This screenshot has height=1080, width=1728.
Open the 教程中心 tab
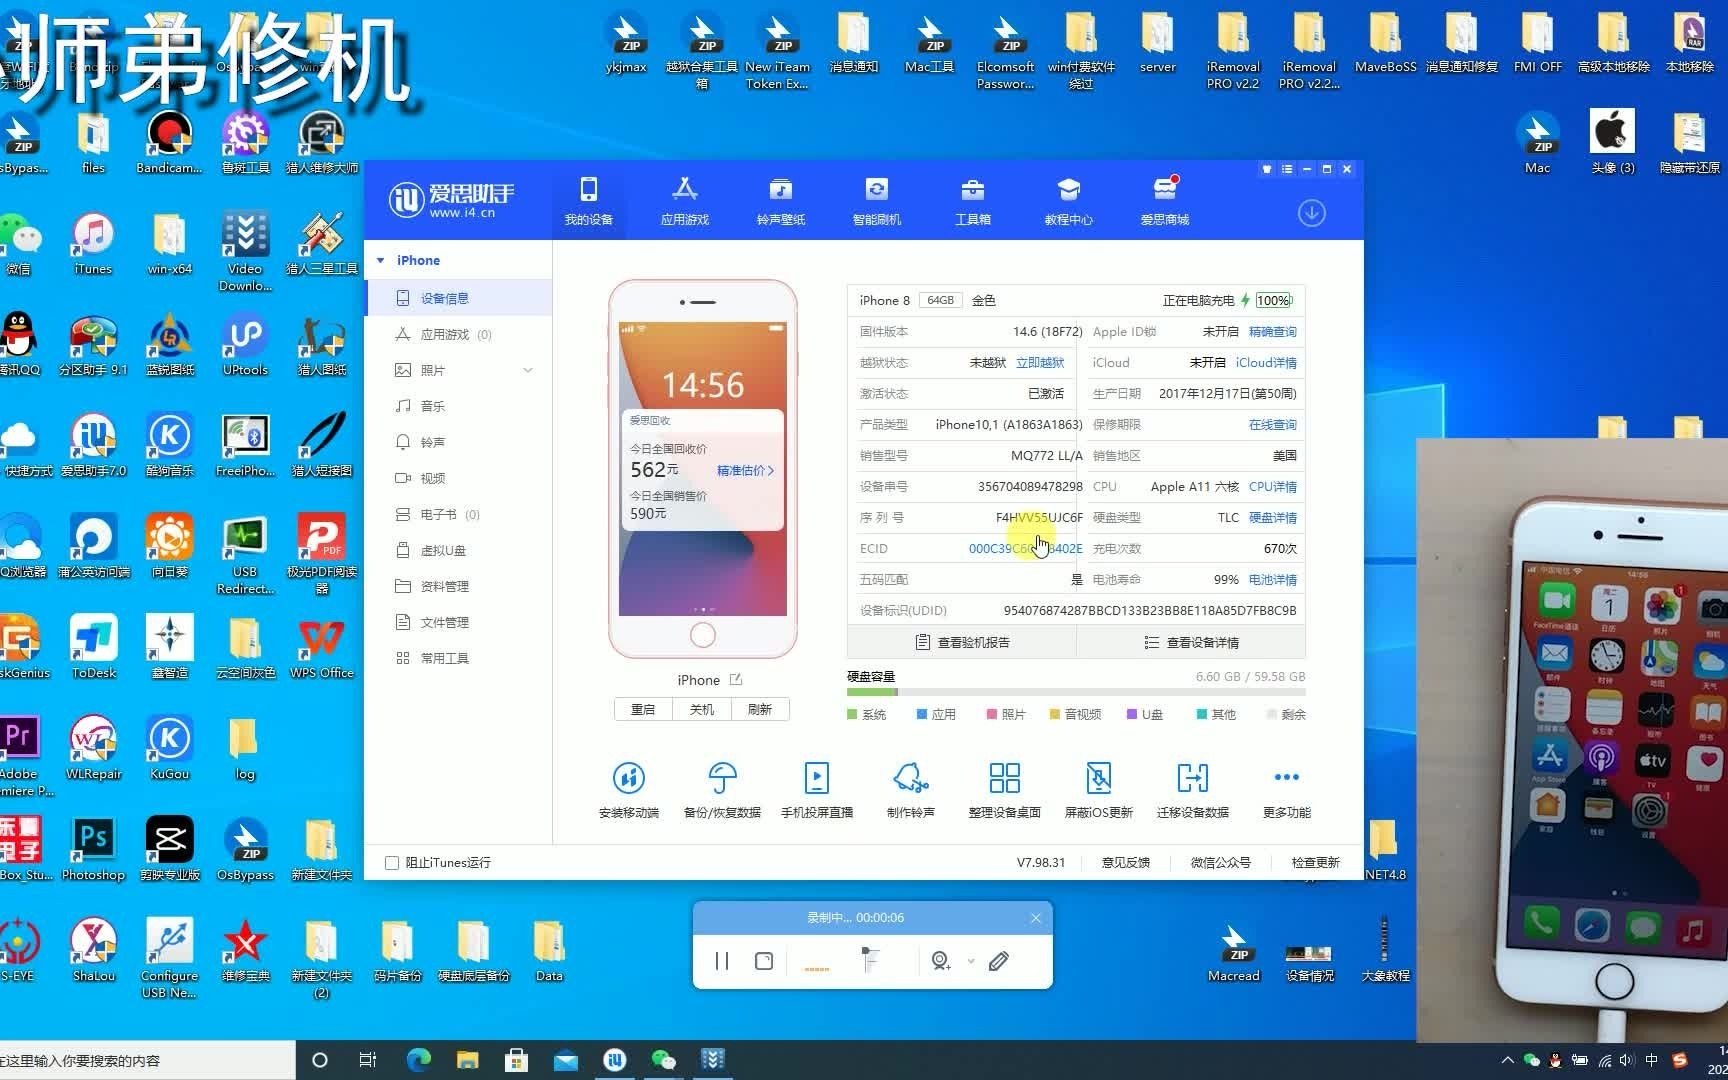[1068, 201]
